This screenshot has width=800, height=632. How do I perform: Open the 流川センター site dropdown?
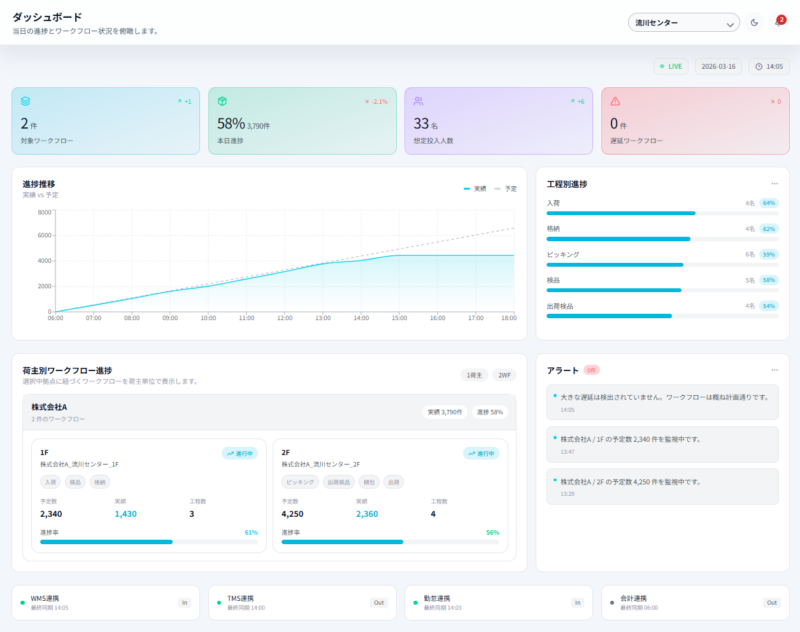[x=684, y=22]
